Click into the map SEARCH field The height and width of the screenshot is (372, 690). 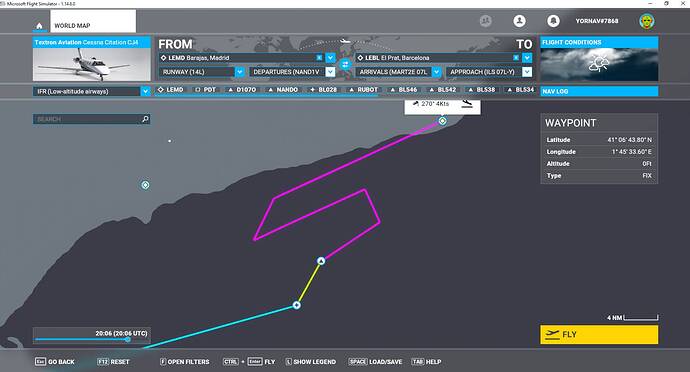coord(87,119)
